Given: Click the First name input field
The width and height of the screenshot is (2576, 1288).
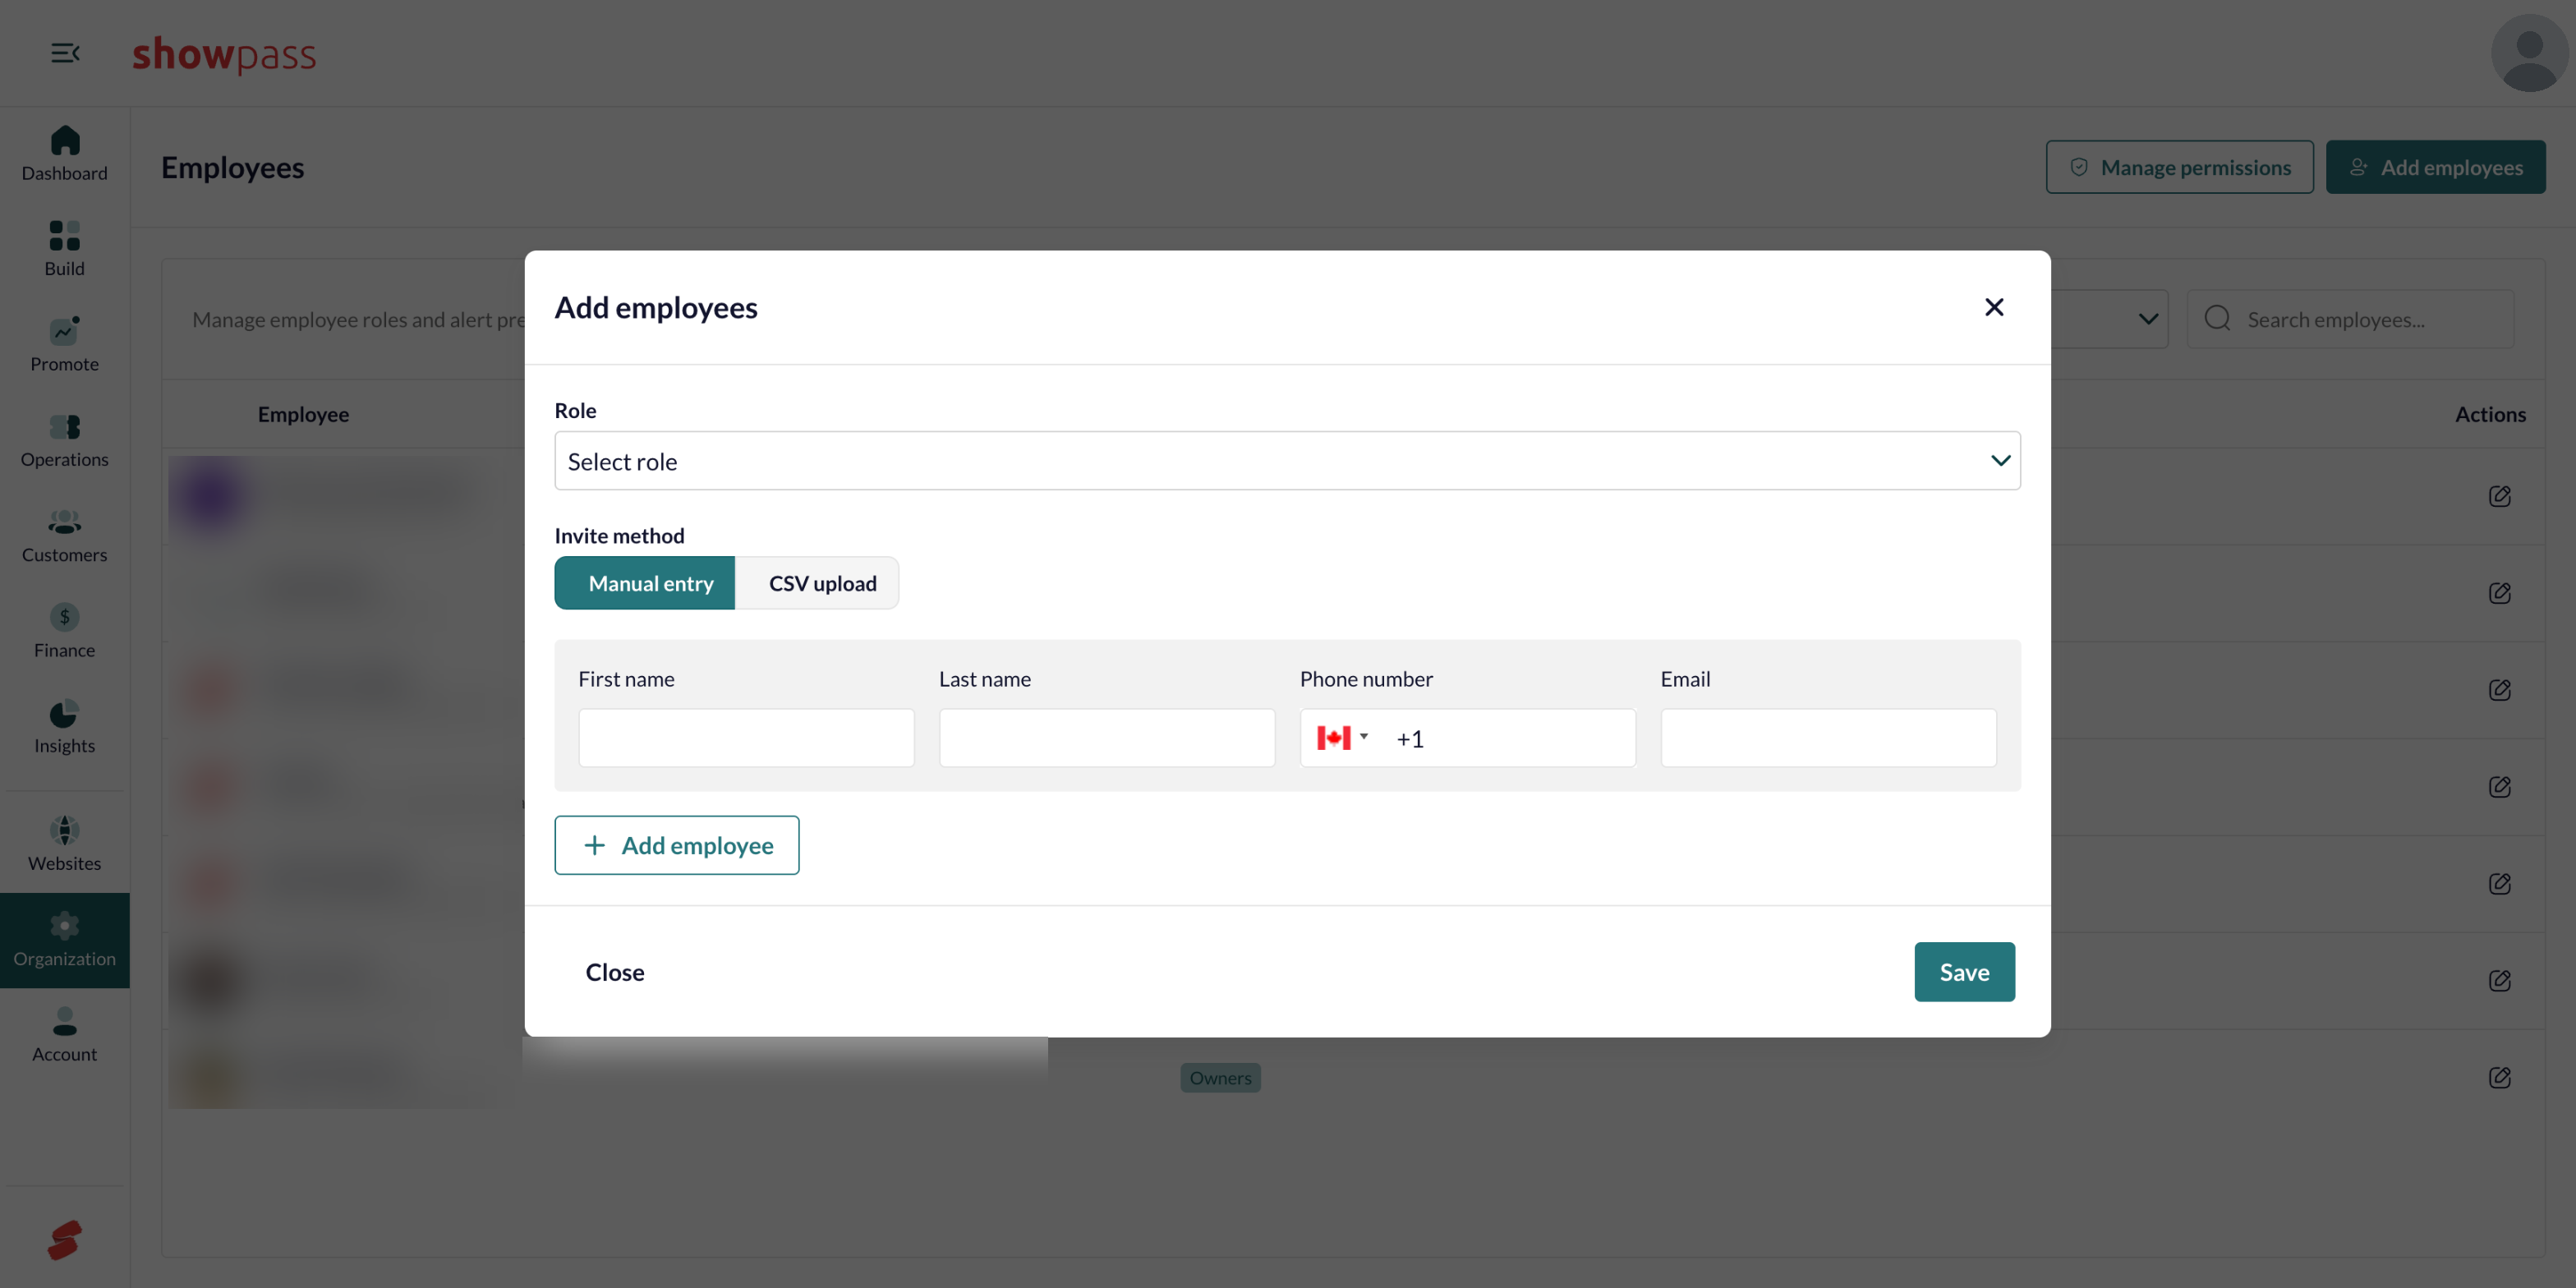Looking at the screenshot, I should (746, 738).
